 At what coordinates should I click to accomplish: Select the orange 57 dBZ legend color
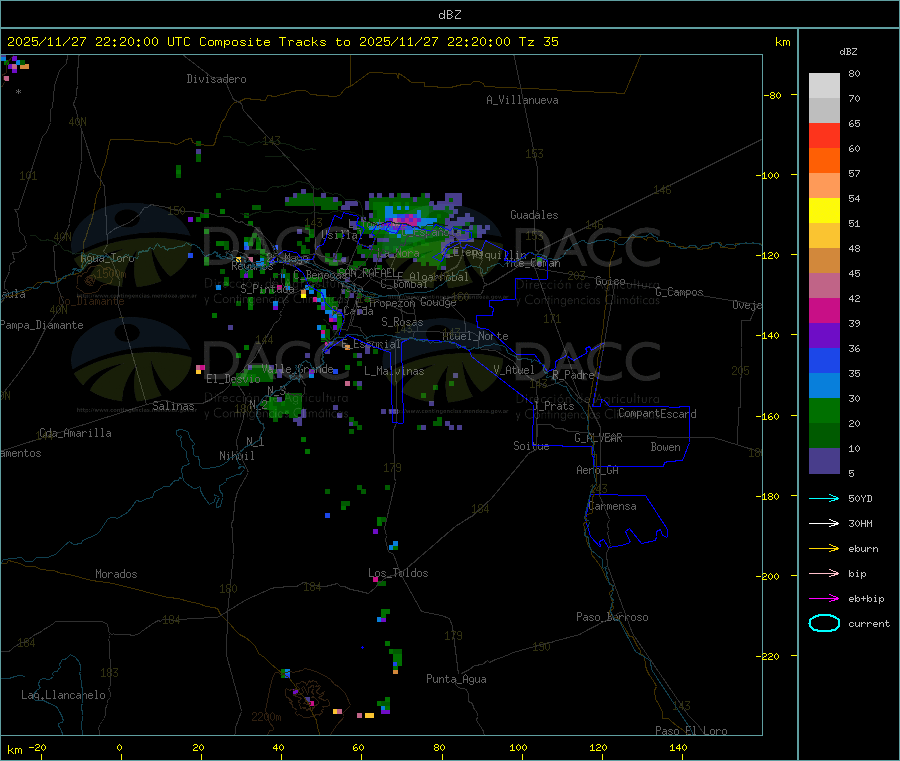(x=824, y=161)
